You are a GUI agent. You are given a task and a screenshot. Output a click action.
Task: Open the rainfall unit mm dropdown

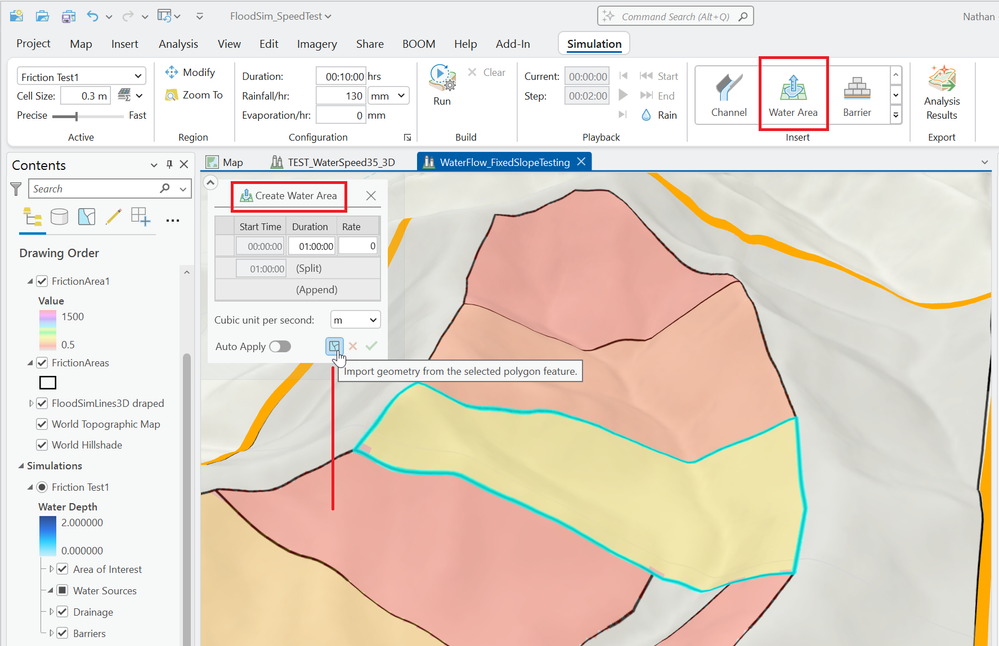[388, 96]
